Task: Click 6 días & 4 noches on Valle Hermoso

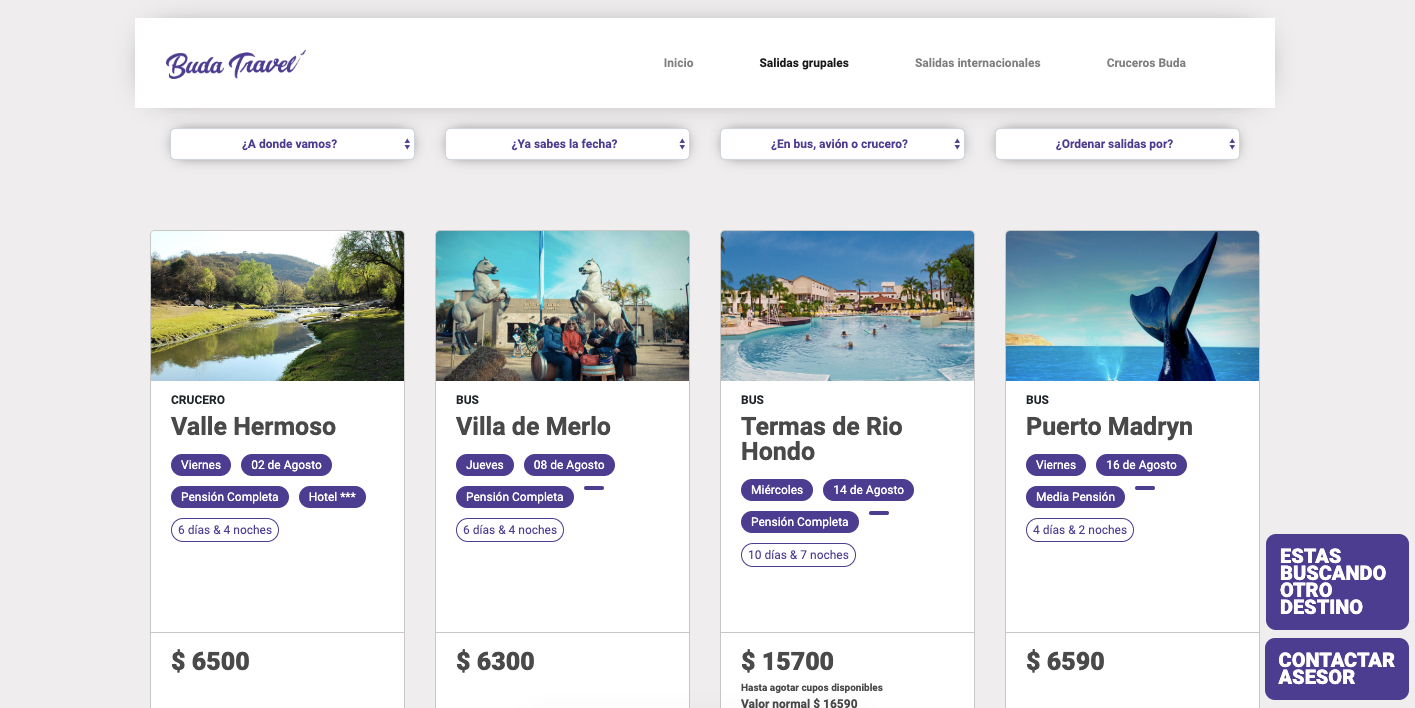Action: point(225,530)
